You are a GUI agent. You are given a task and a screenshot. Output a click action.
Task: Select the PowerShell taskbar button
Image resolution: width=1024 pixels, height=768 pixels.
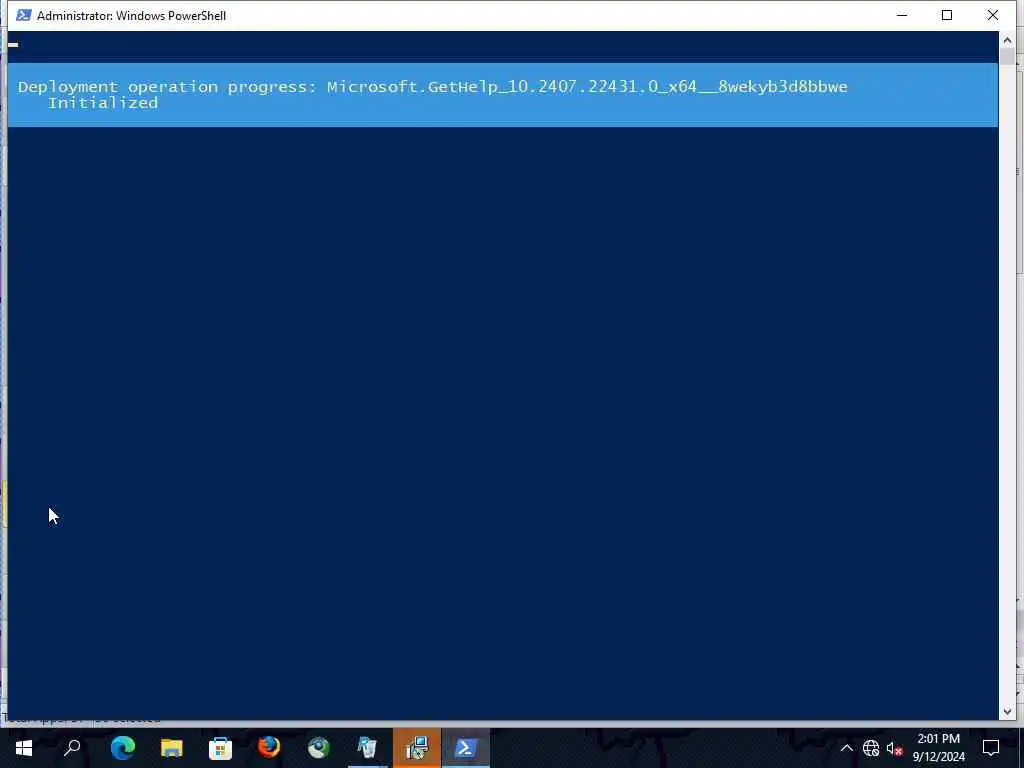(466, 748)
